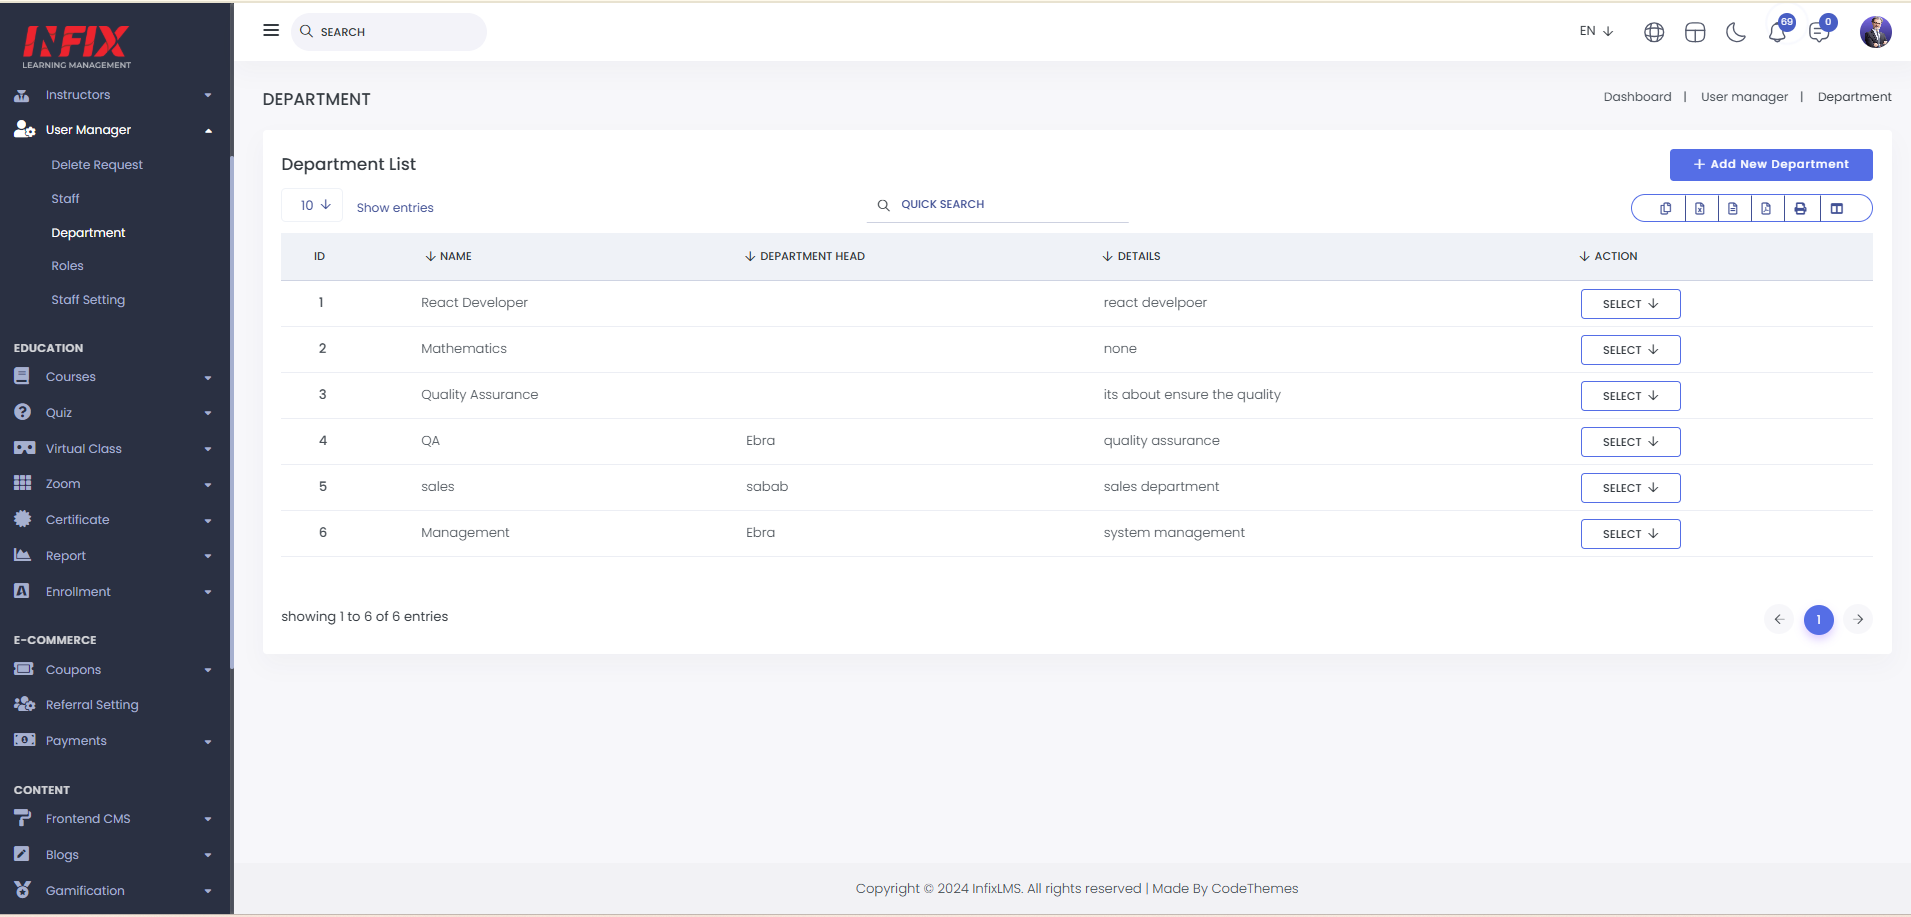This screenshot has height=917, width=1911.
Task: Click the Coupons icon
Action: pos(23,668)
